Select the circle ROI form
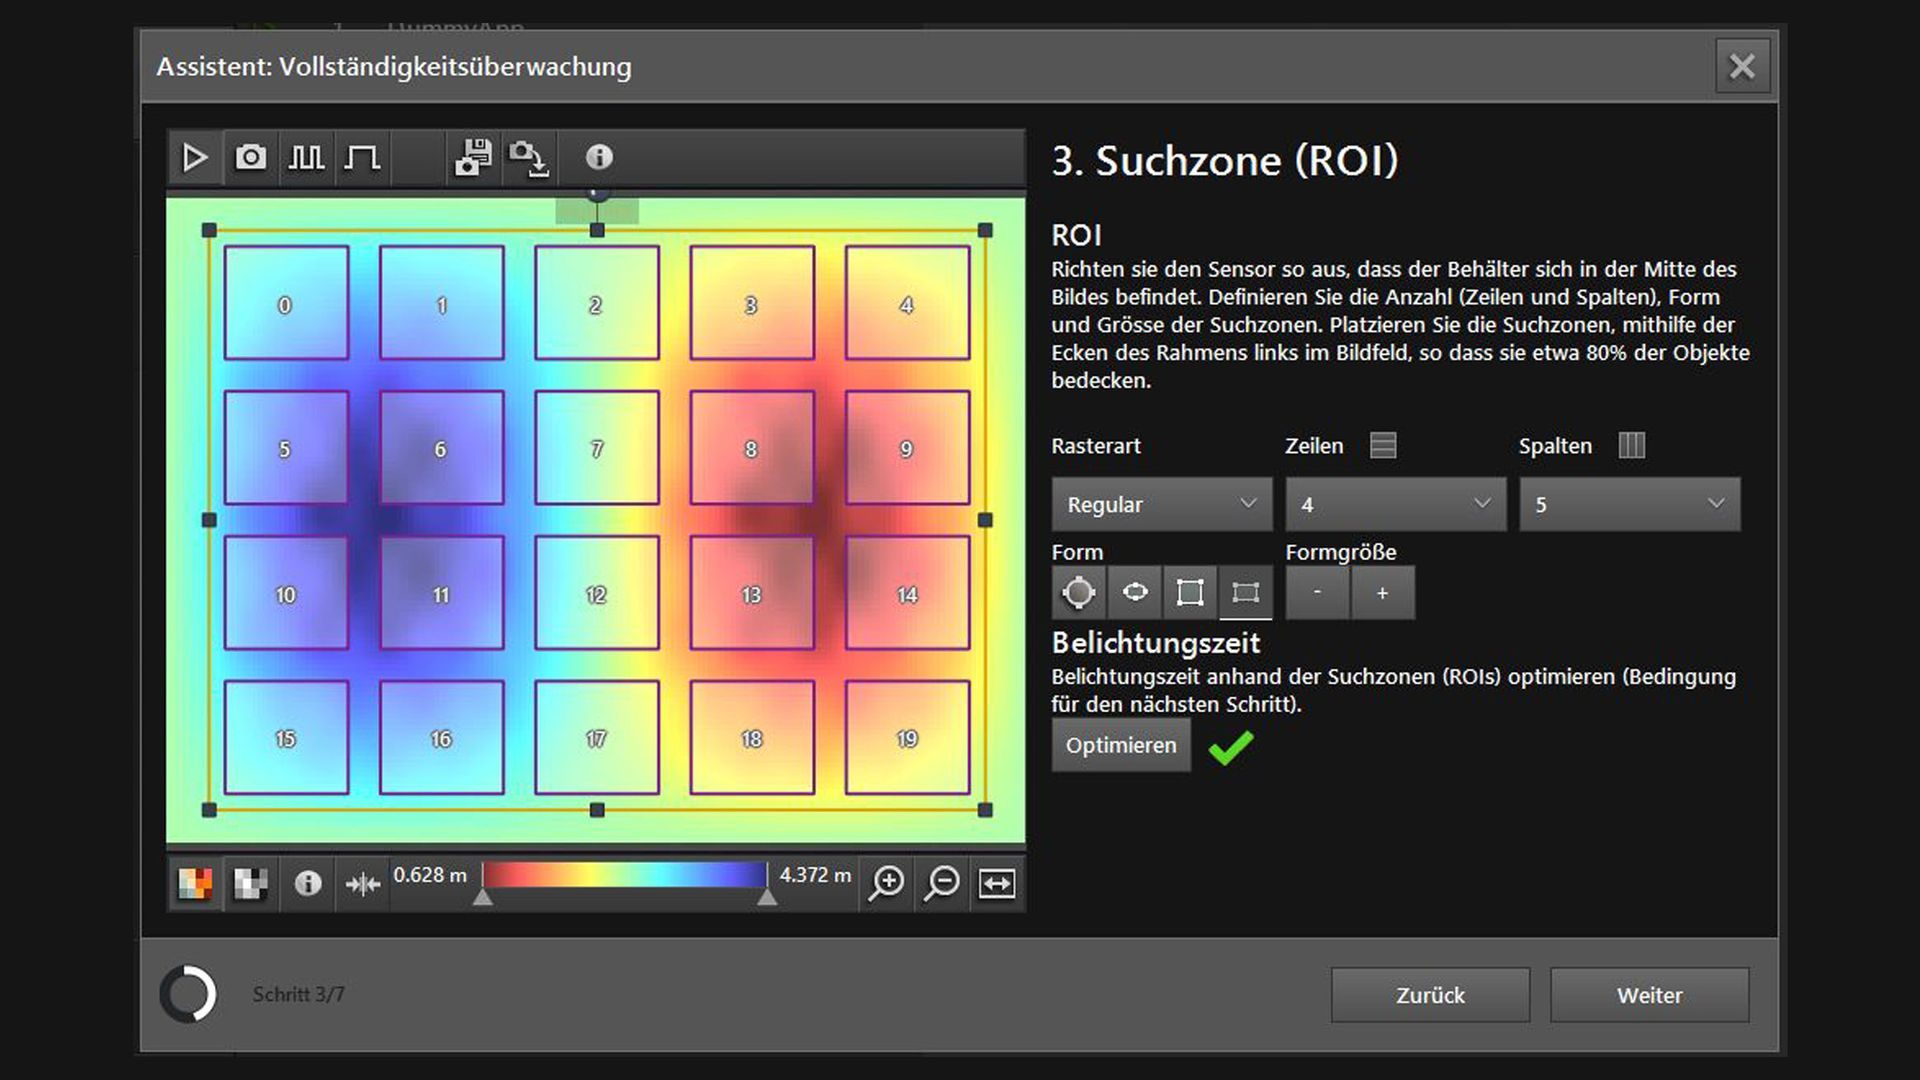 1078,593
